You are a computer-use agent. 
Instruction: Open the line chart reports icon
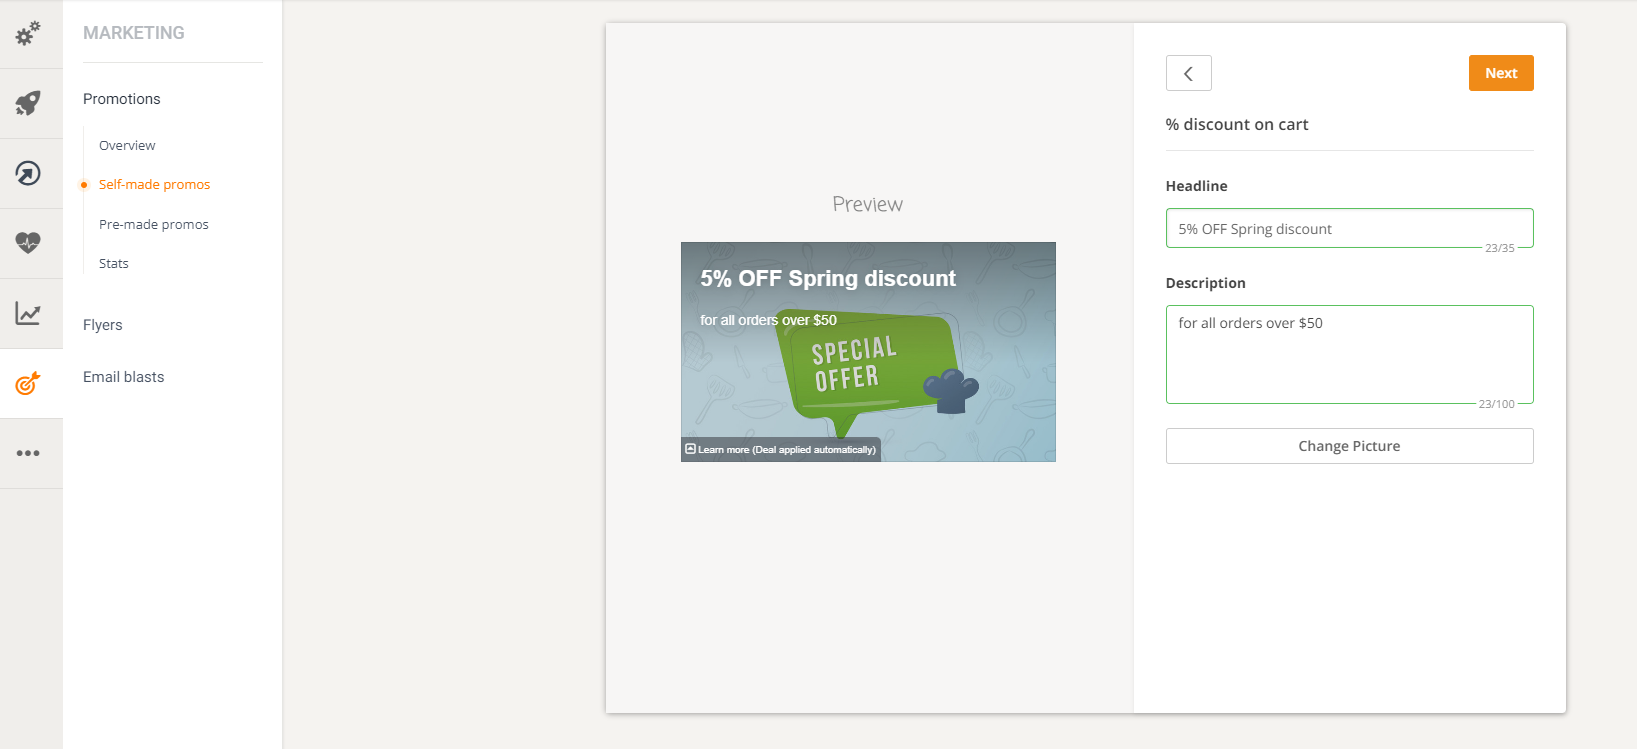(28, 313)
